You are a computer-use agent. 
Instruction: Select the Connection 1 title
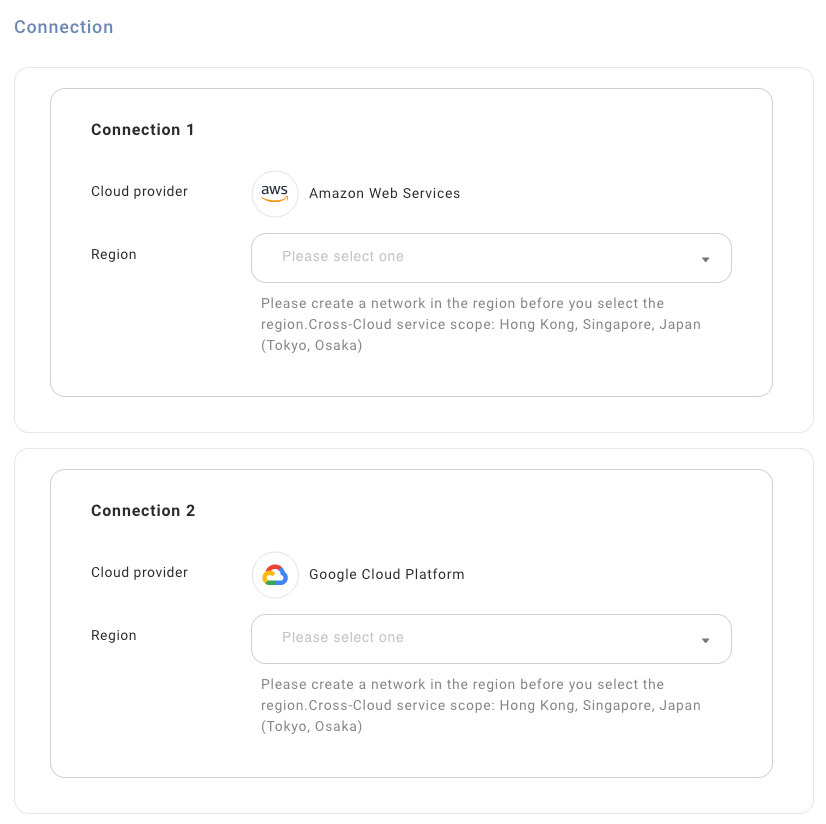[143, 130]
